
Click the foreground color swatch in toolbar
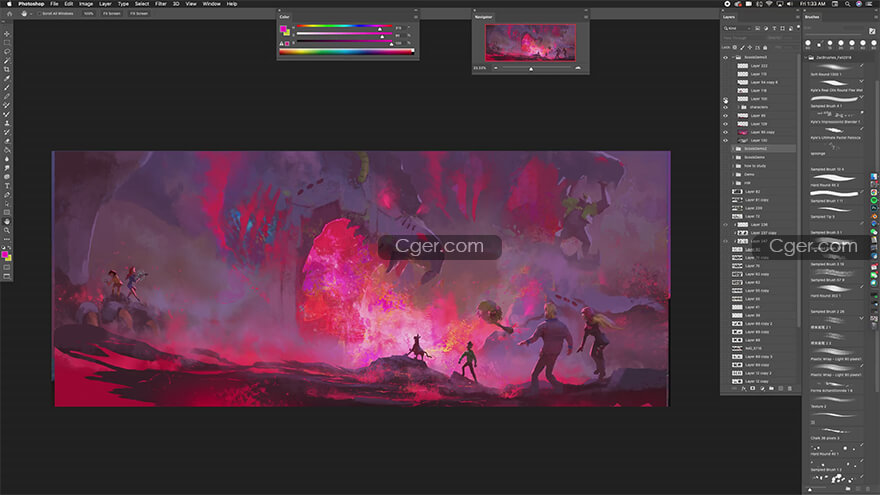tap(4, 255)
